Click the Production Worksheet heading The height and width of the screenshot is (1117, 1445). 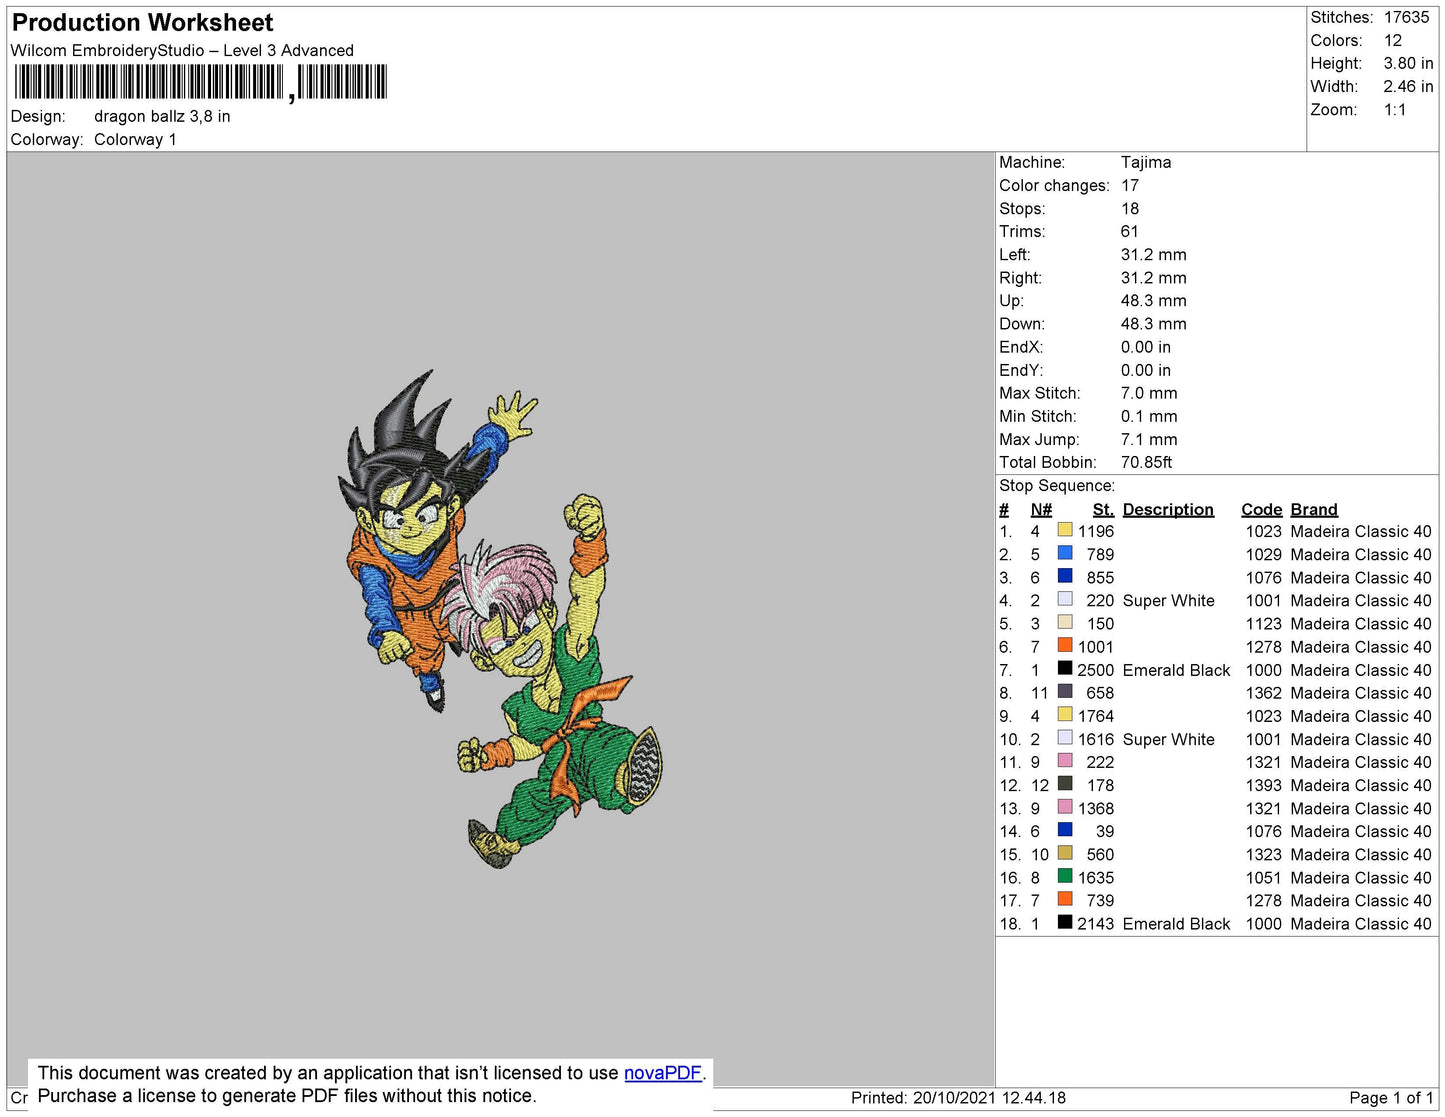(142, 22)
